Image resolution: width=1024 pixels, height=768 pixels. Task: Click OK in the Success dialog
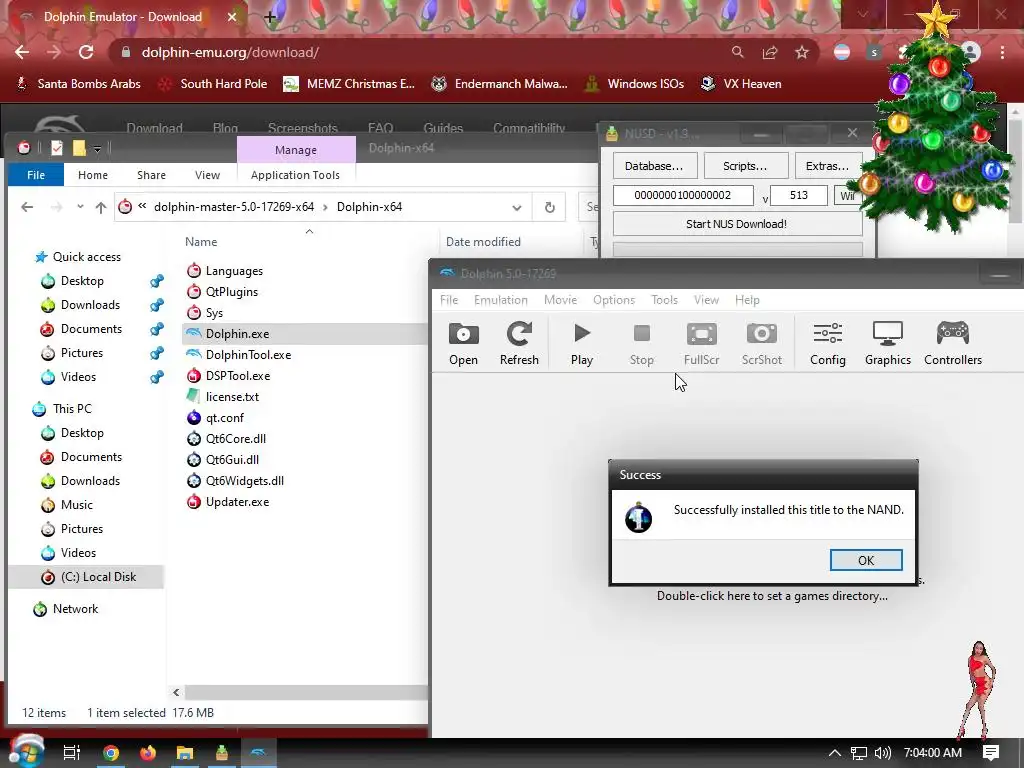pos(866,560)
